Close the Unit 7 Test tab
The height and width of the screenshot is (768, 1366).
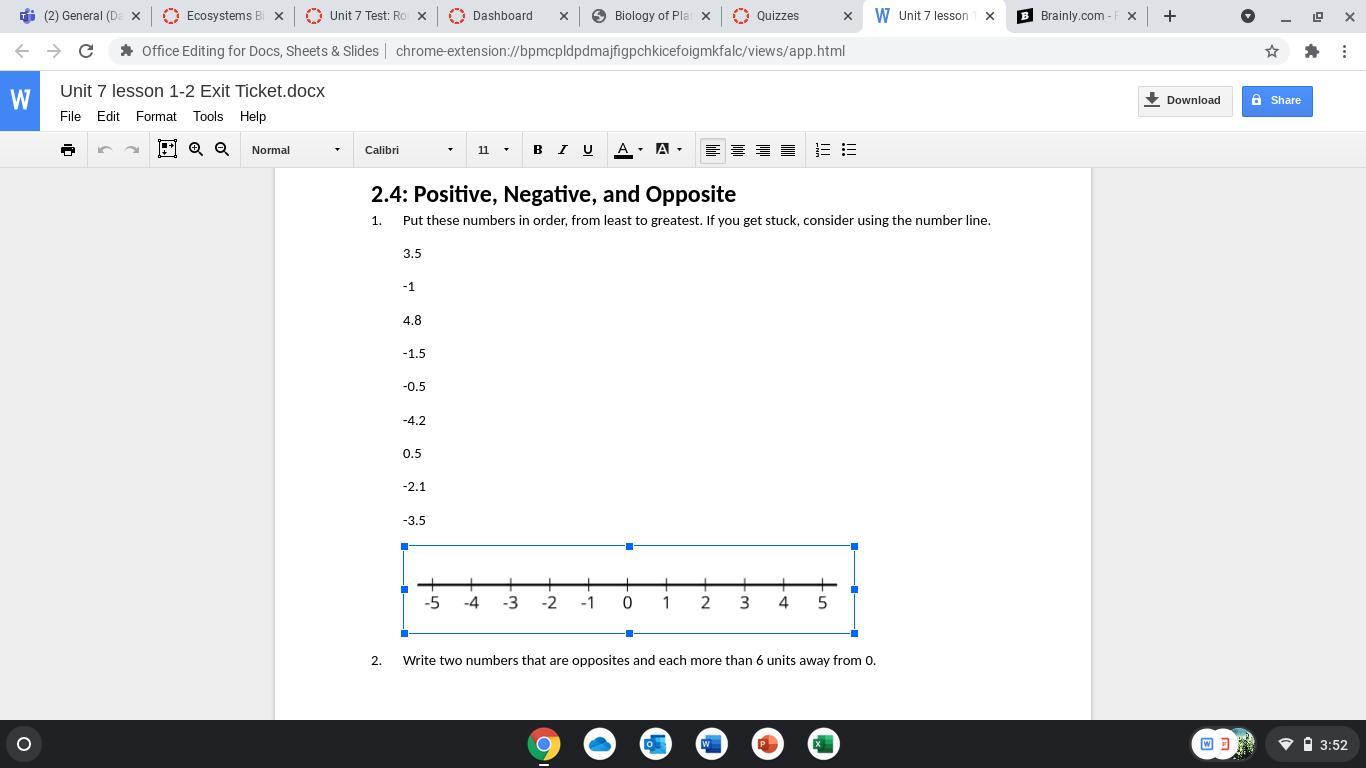421,16
